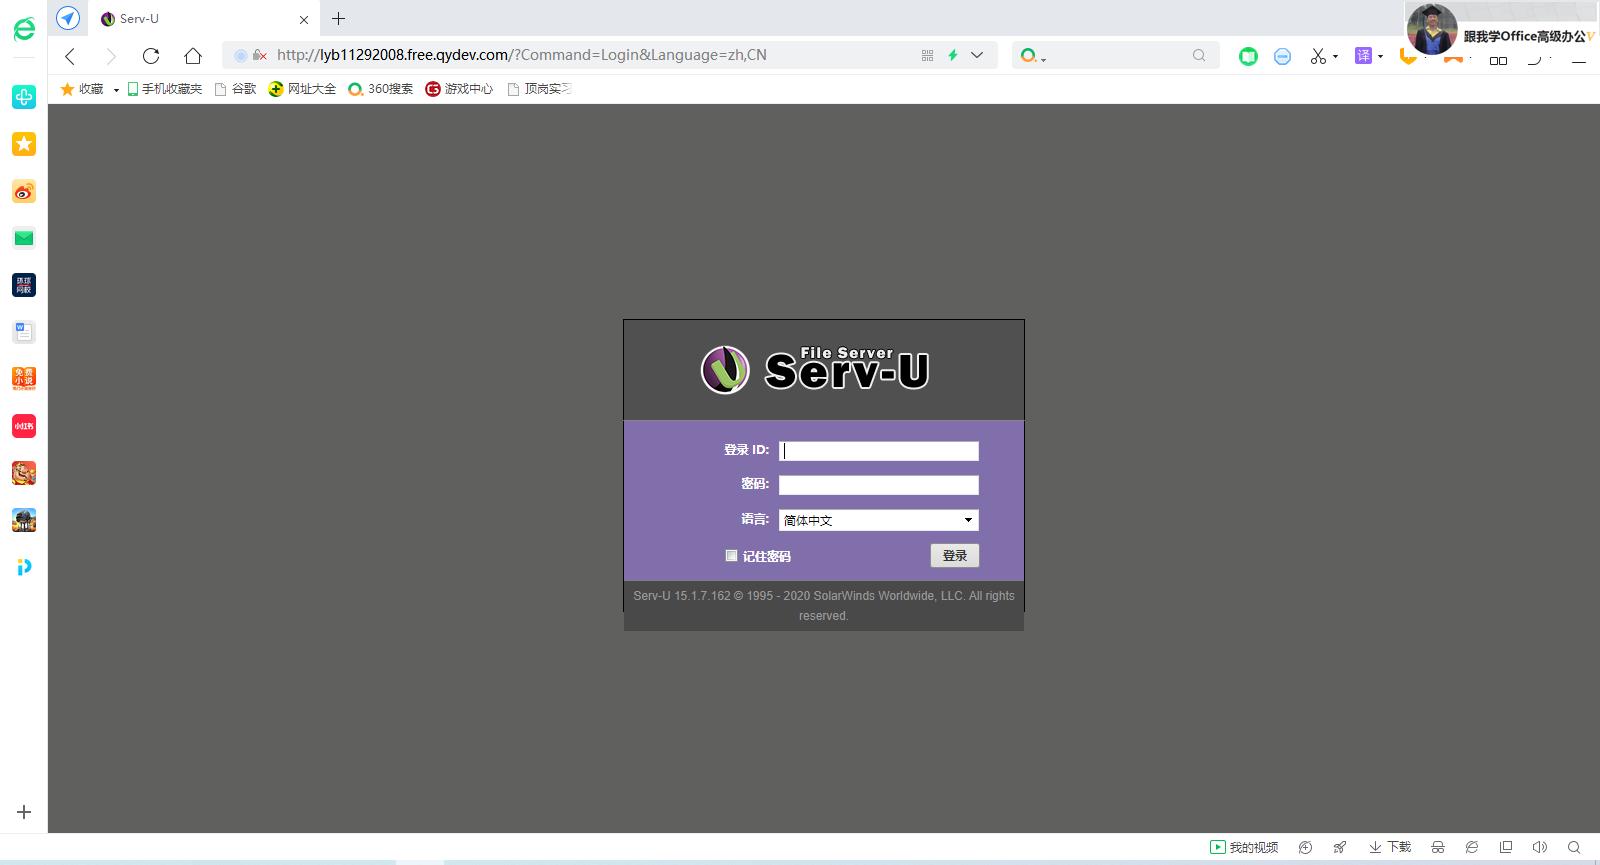
Task: Click the 登录 login button
Action: [954, 556]
